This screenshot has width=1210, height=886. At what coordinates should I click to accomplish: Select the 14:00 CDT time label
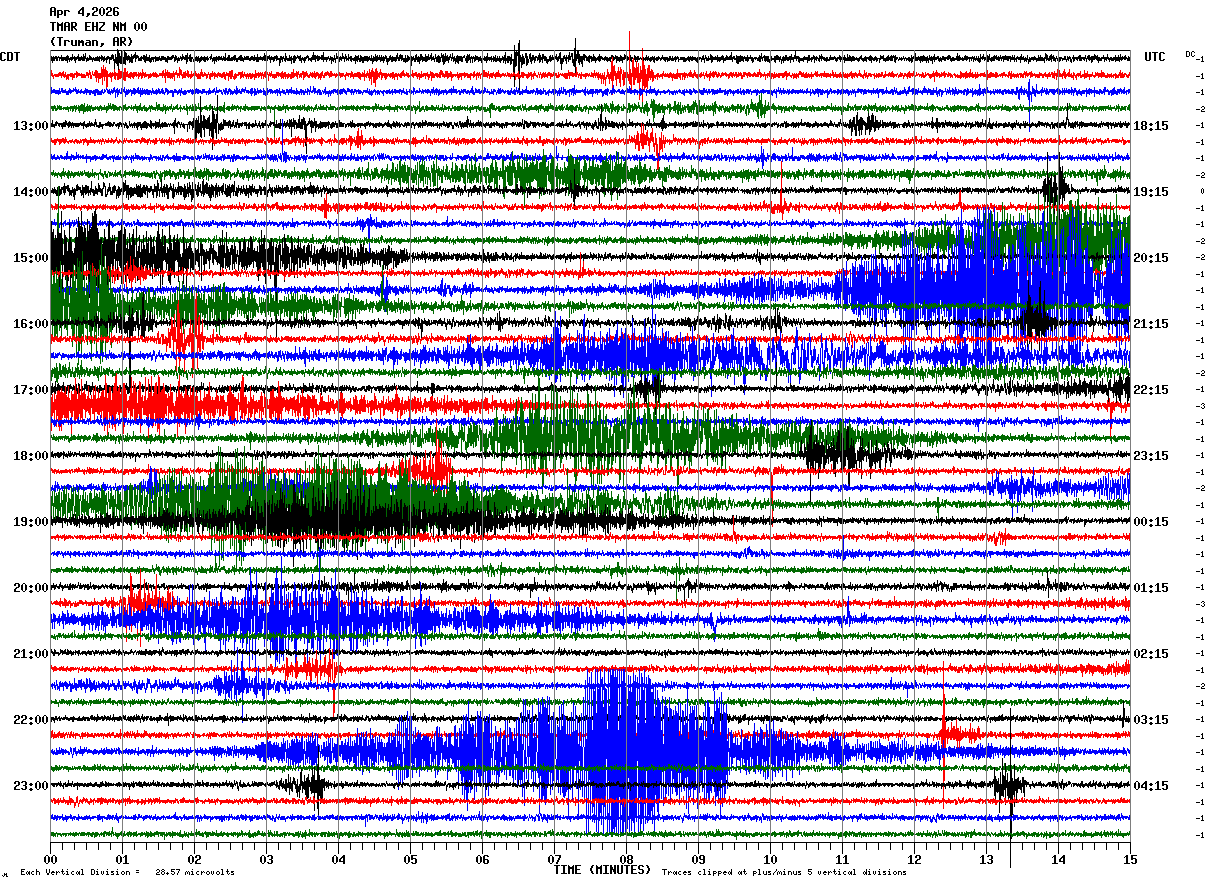[31, 192]
